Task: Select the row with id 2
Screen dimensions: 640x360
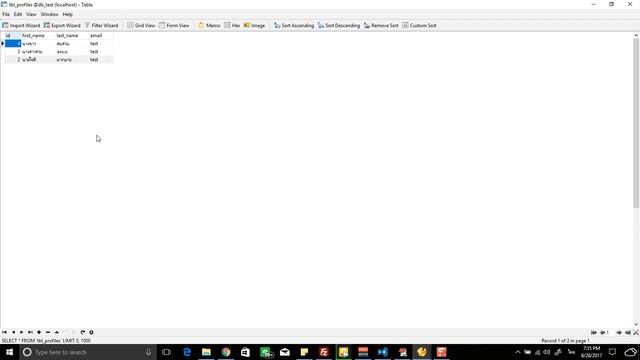Action: click(x=59, y=60)
